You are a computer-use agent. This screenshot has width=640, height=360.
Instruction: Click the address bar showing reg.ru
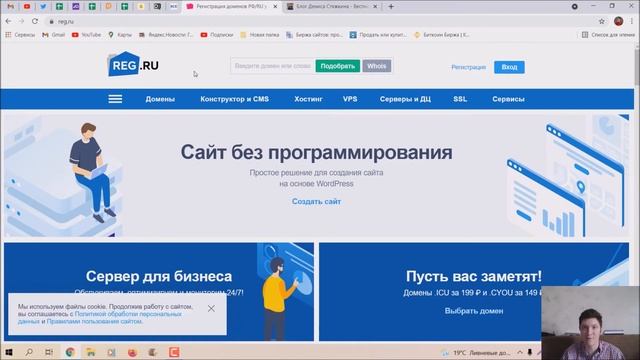[x=318, y=21]
